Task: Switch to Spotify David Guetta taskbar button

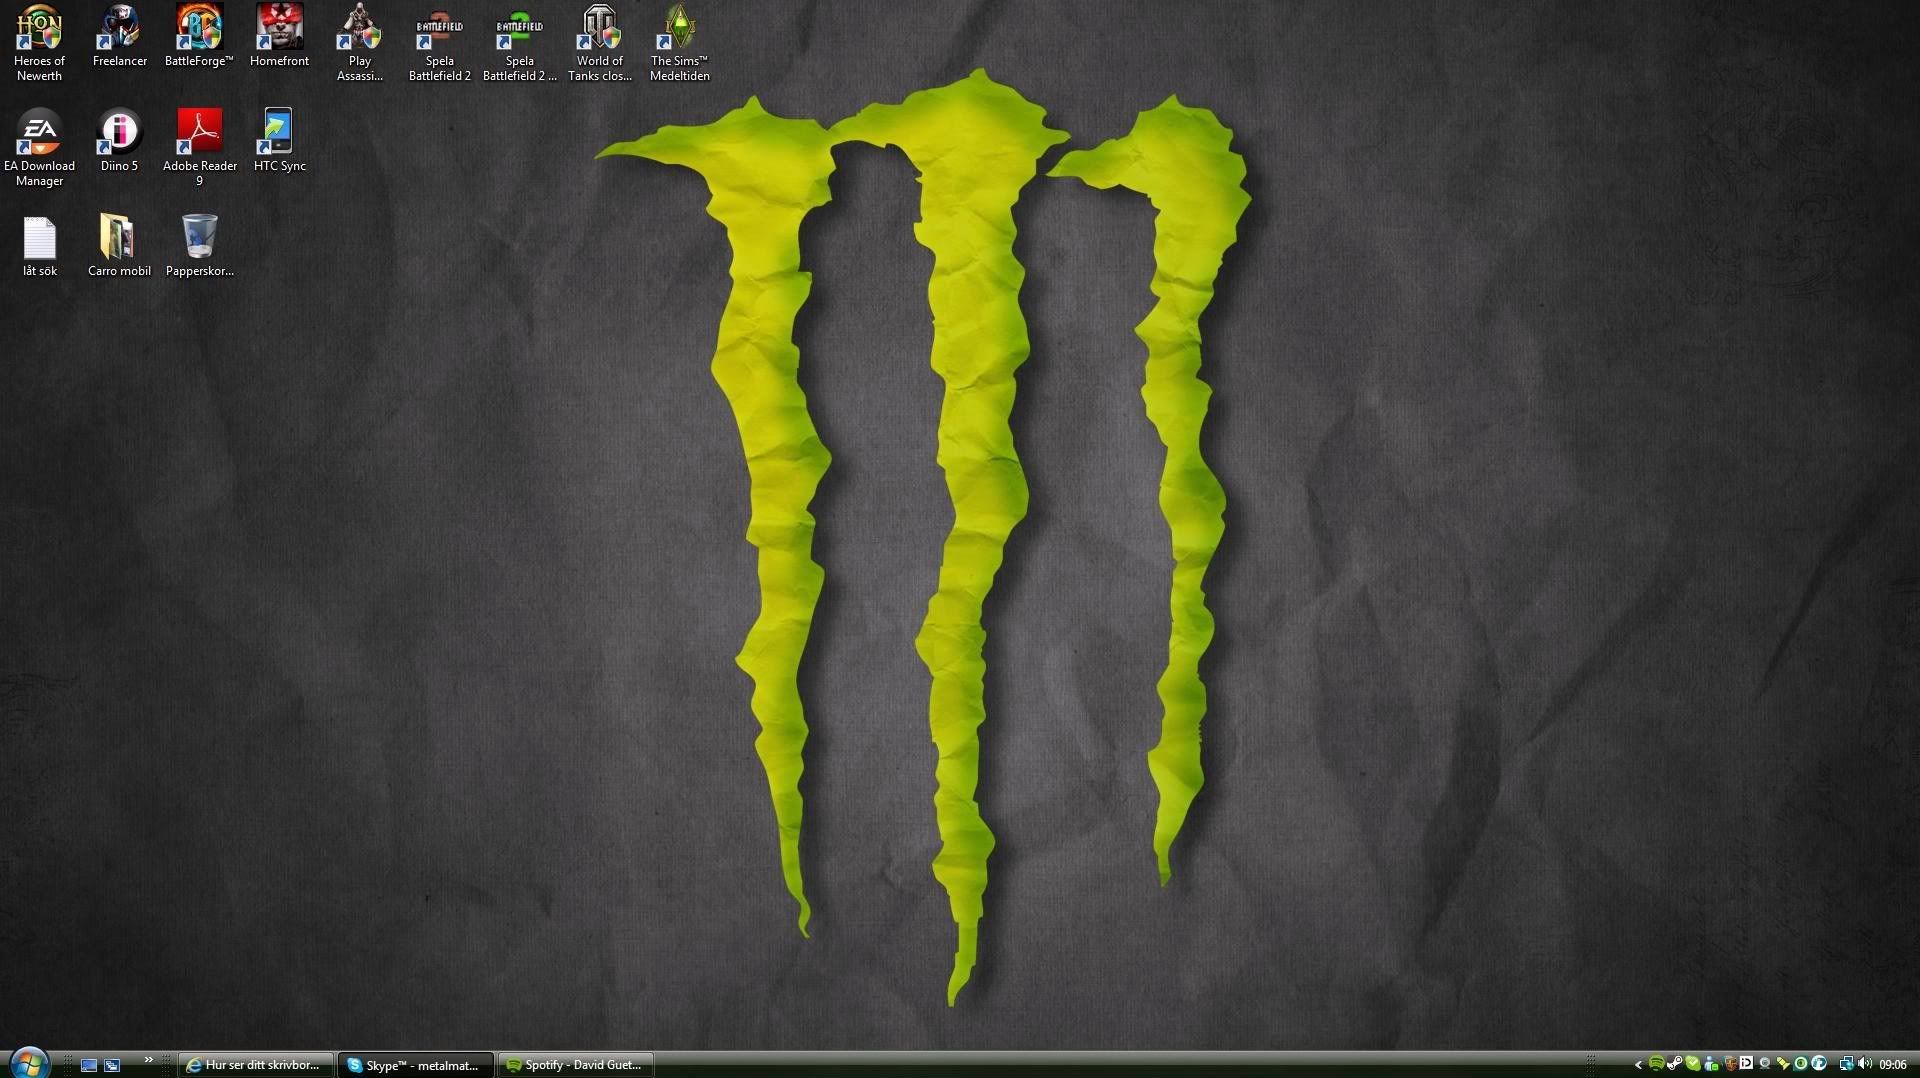Action: (x=576, y=1065)
